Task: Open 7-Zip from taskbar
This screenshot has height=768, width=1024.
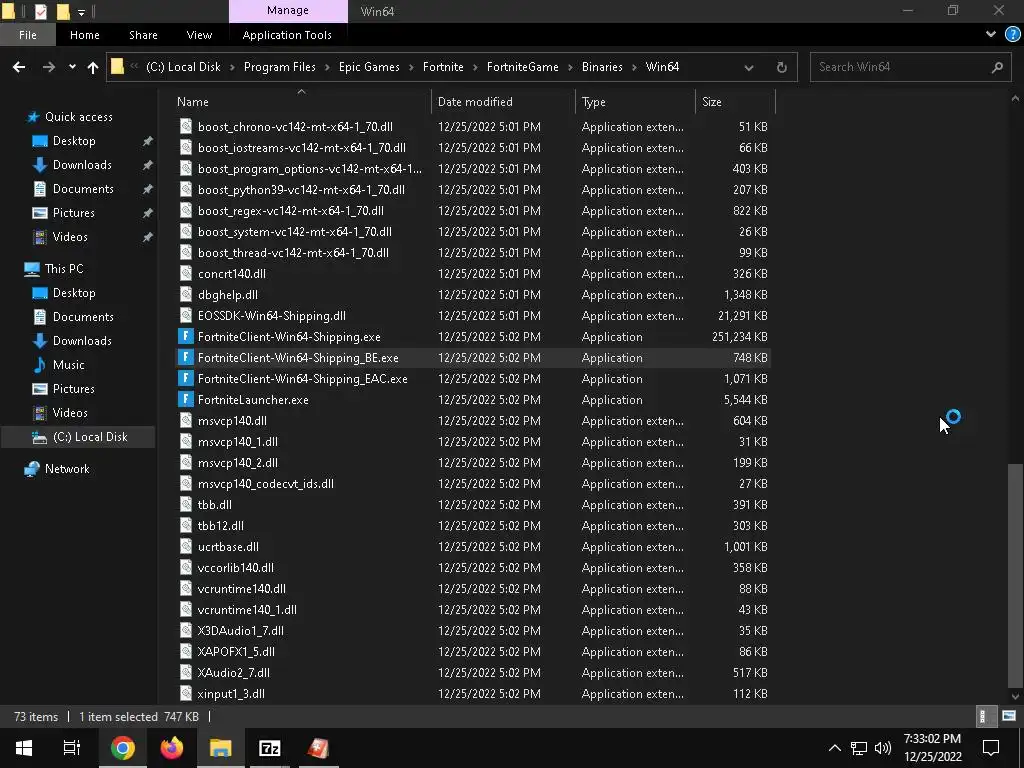Action: tap(269, 748)
